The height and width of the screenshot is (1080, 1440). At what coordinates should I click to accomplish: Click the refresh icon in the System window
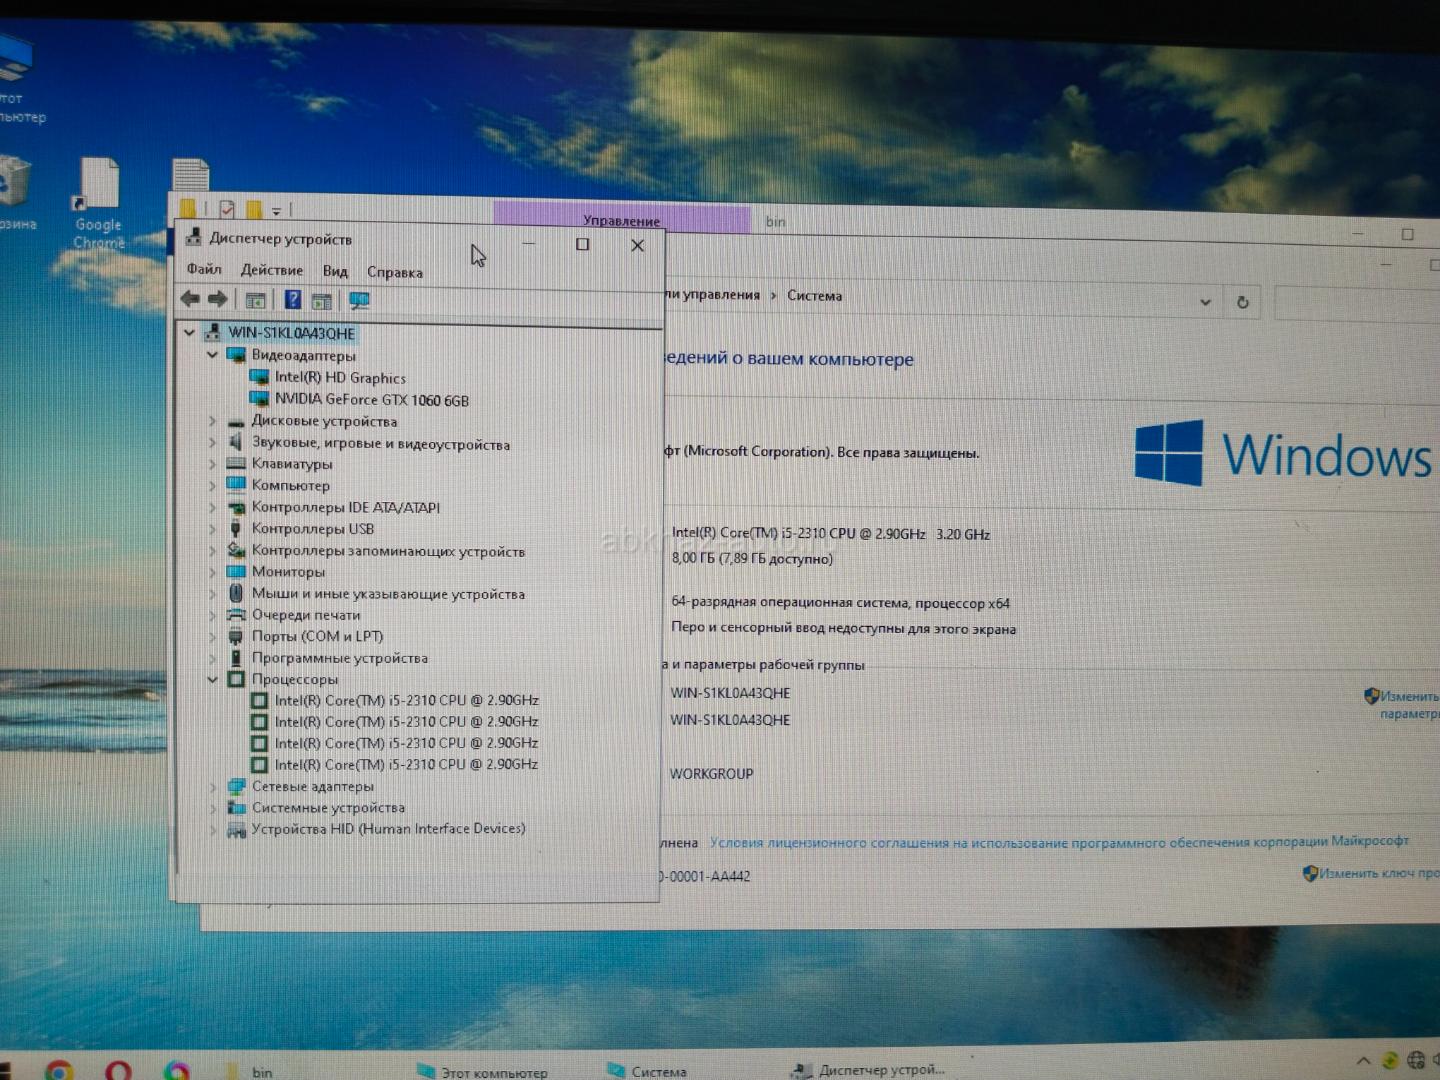click(1242, 302)
